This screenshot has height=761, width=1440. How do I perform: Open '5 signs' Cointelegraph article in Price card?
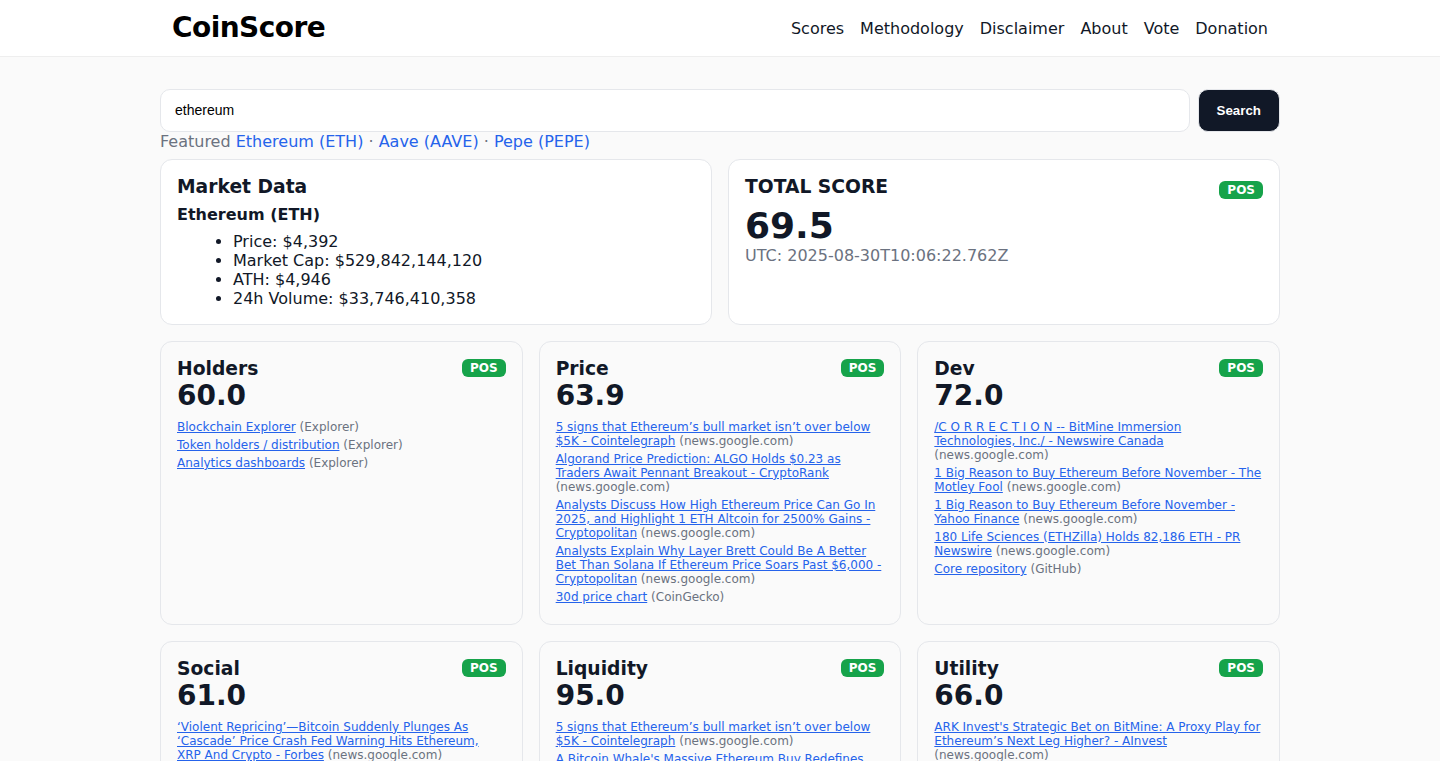pyautogui.click(x=713, y=434)
